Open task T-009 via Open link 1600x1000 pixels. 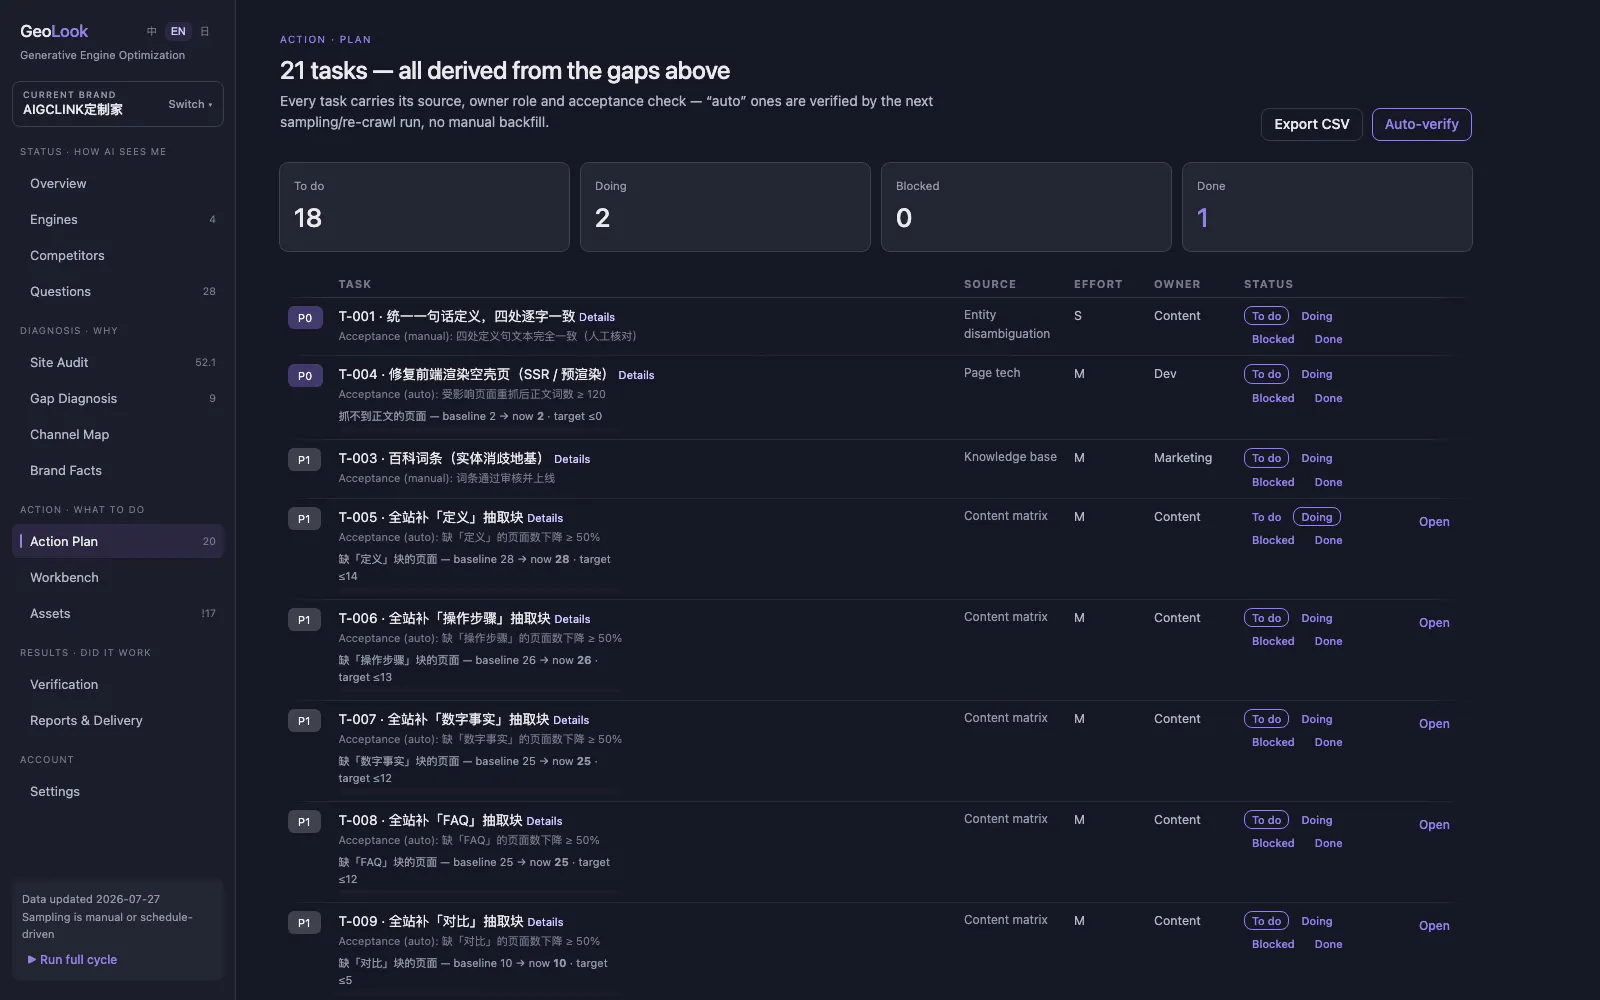1434,926
